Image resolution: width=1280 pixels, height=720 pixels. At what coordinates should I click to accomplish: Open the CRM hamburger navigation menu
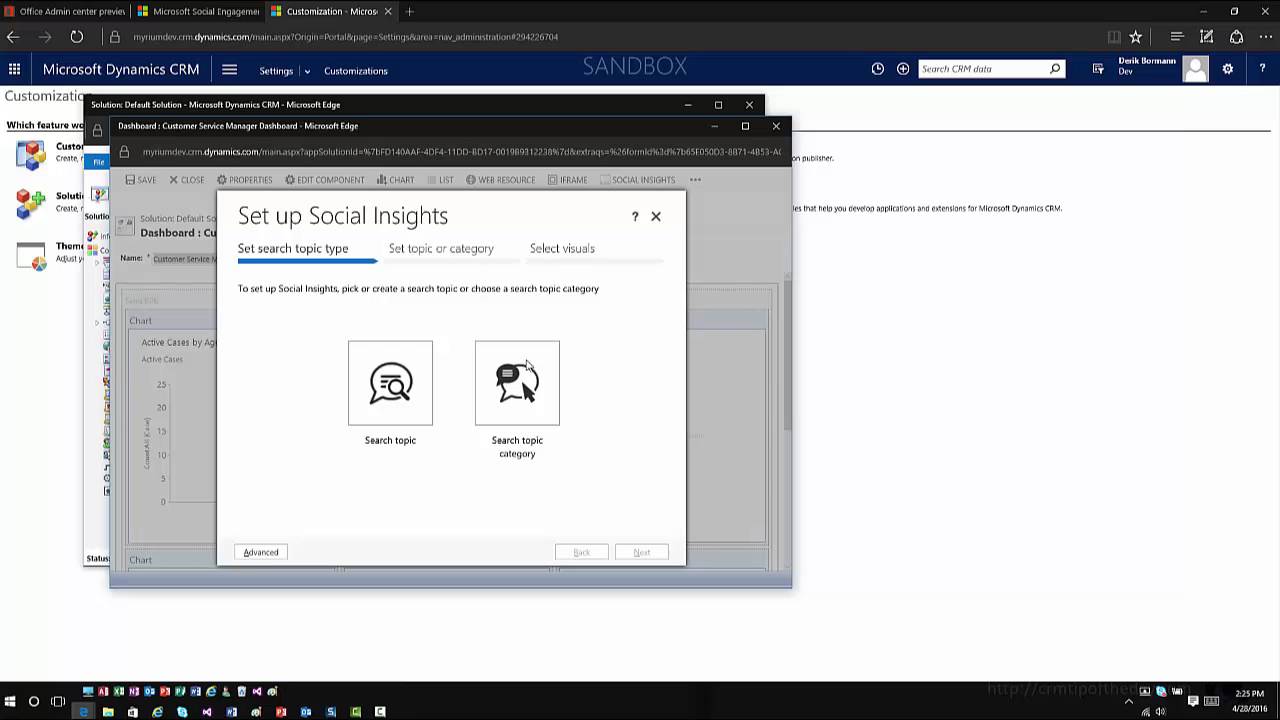click(x=229, y=70)
